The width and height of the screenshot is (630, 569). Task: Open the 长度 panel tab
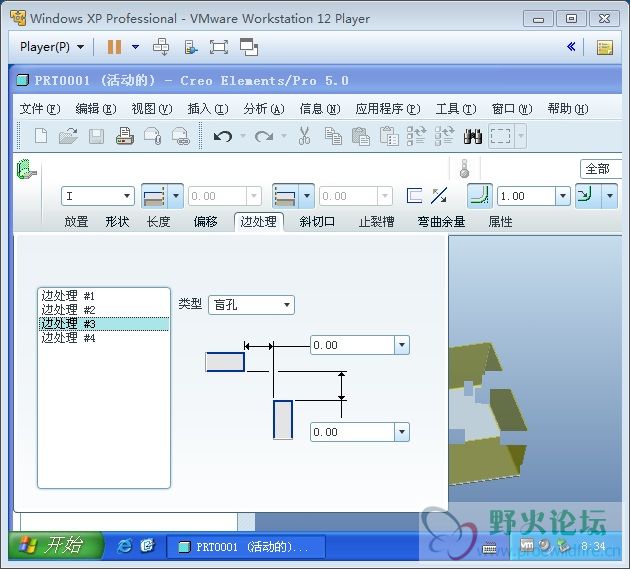(x=159, y=222)
